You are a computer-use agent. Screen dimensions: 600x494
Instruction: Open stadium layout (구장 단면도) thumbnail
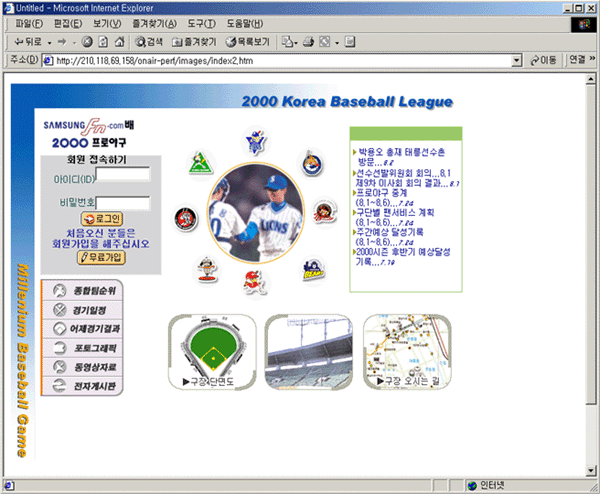click(x=212, y=352)
